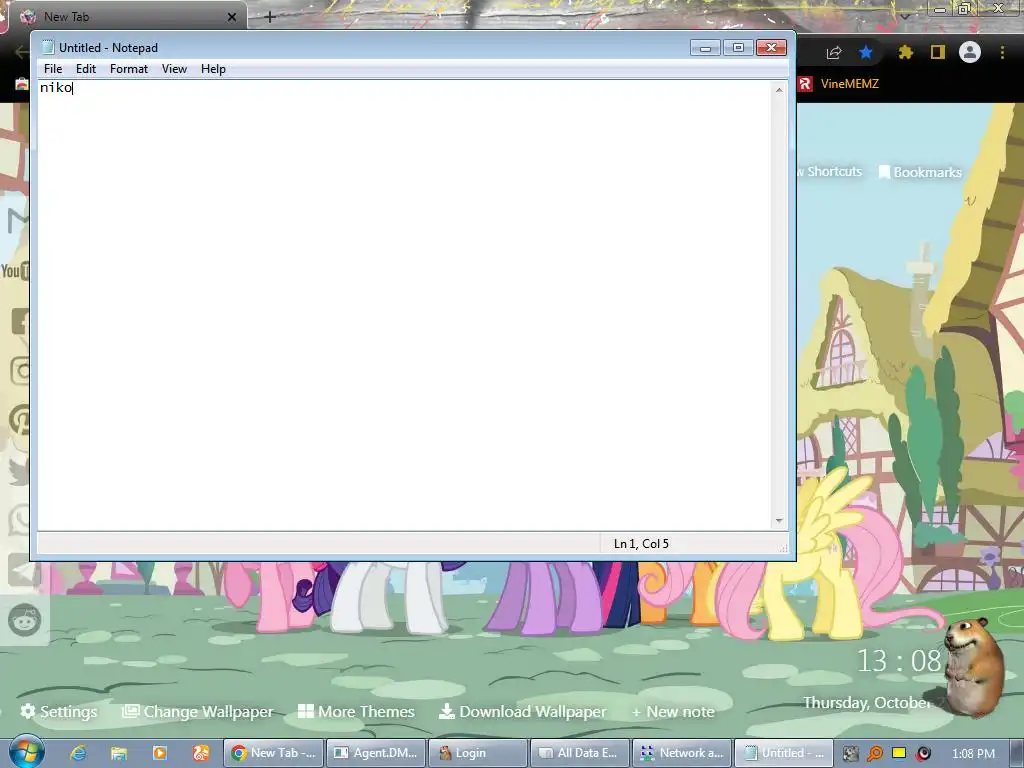Viewport: 1024px width, 768px height.
Task: Open the Edit menu in Notepad
Action: [86, 69]
